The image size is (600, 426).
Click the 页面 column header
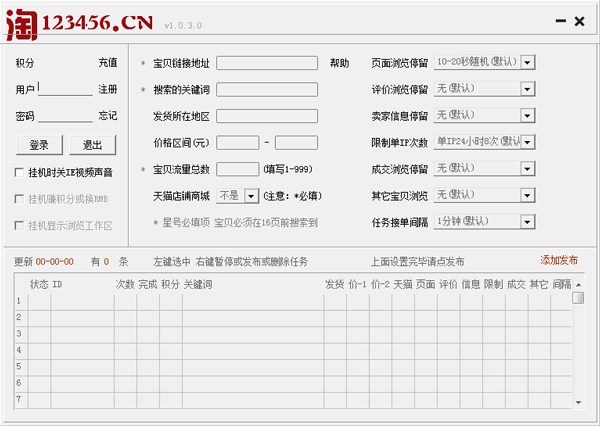tap(426, 284)
